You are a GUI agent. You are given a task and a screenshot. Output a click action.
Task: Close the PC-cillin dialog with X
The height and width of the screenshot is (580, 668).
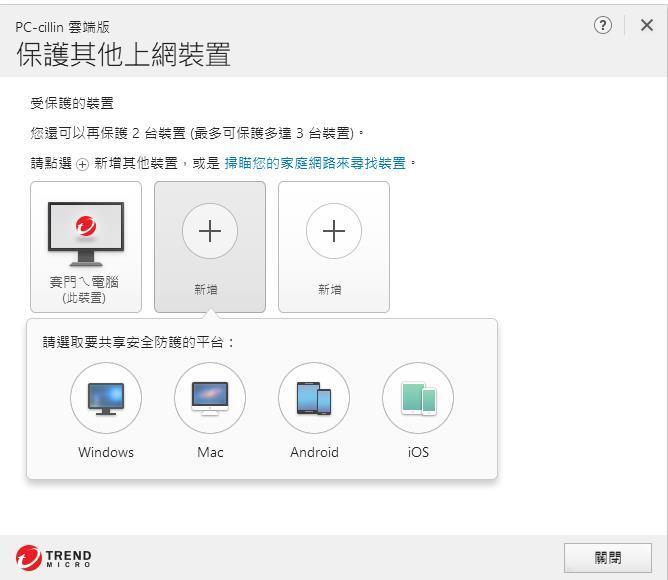647,25
